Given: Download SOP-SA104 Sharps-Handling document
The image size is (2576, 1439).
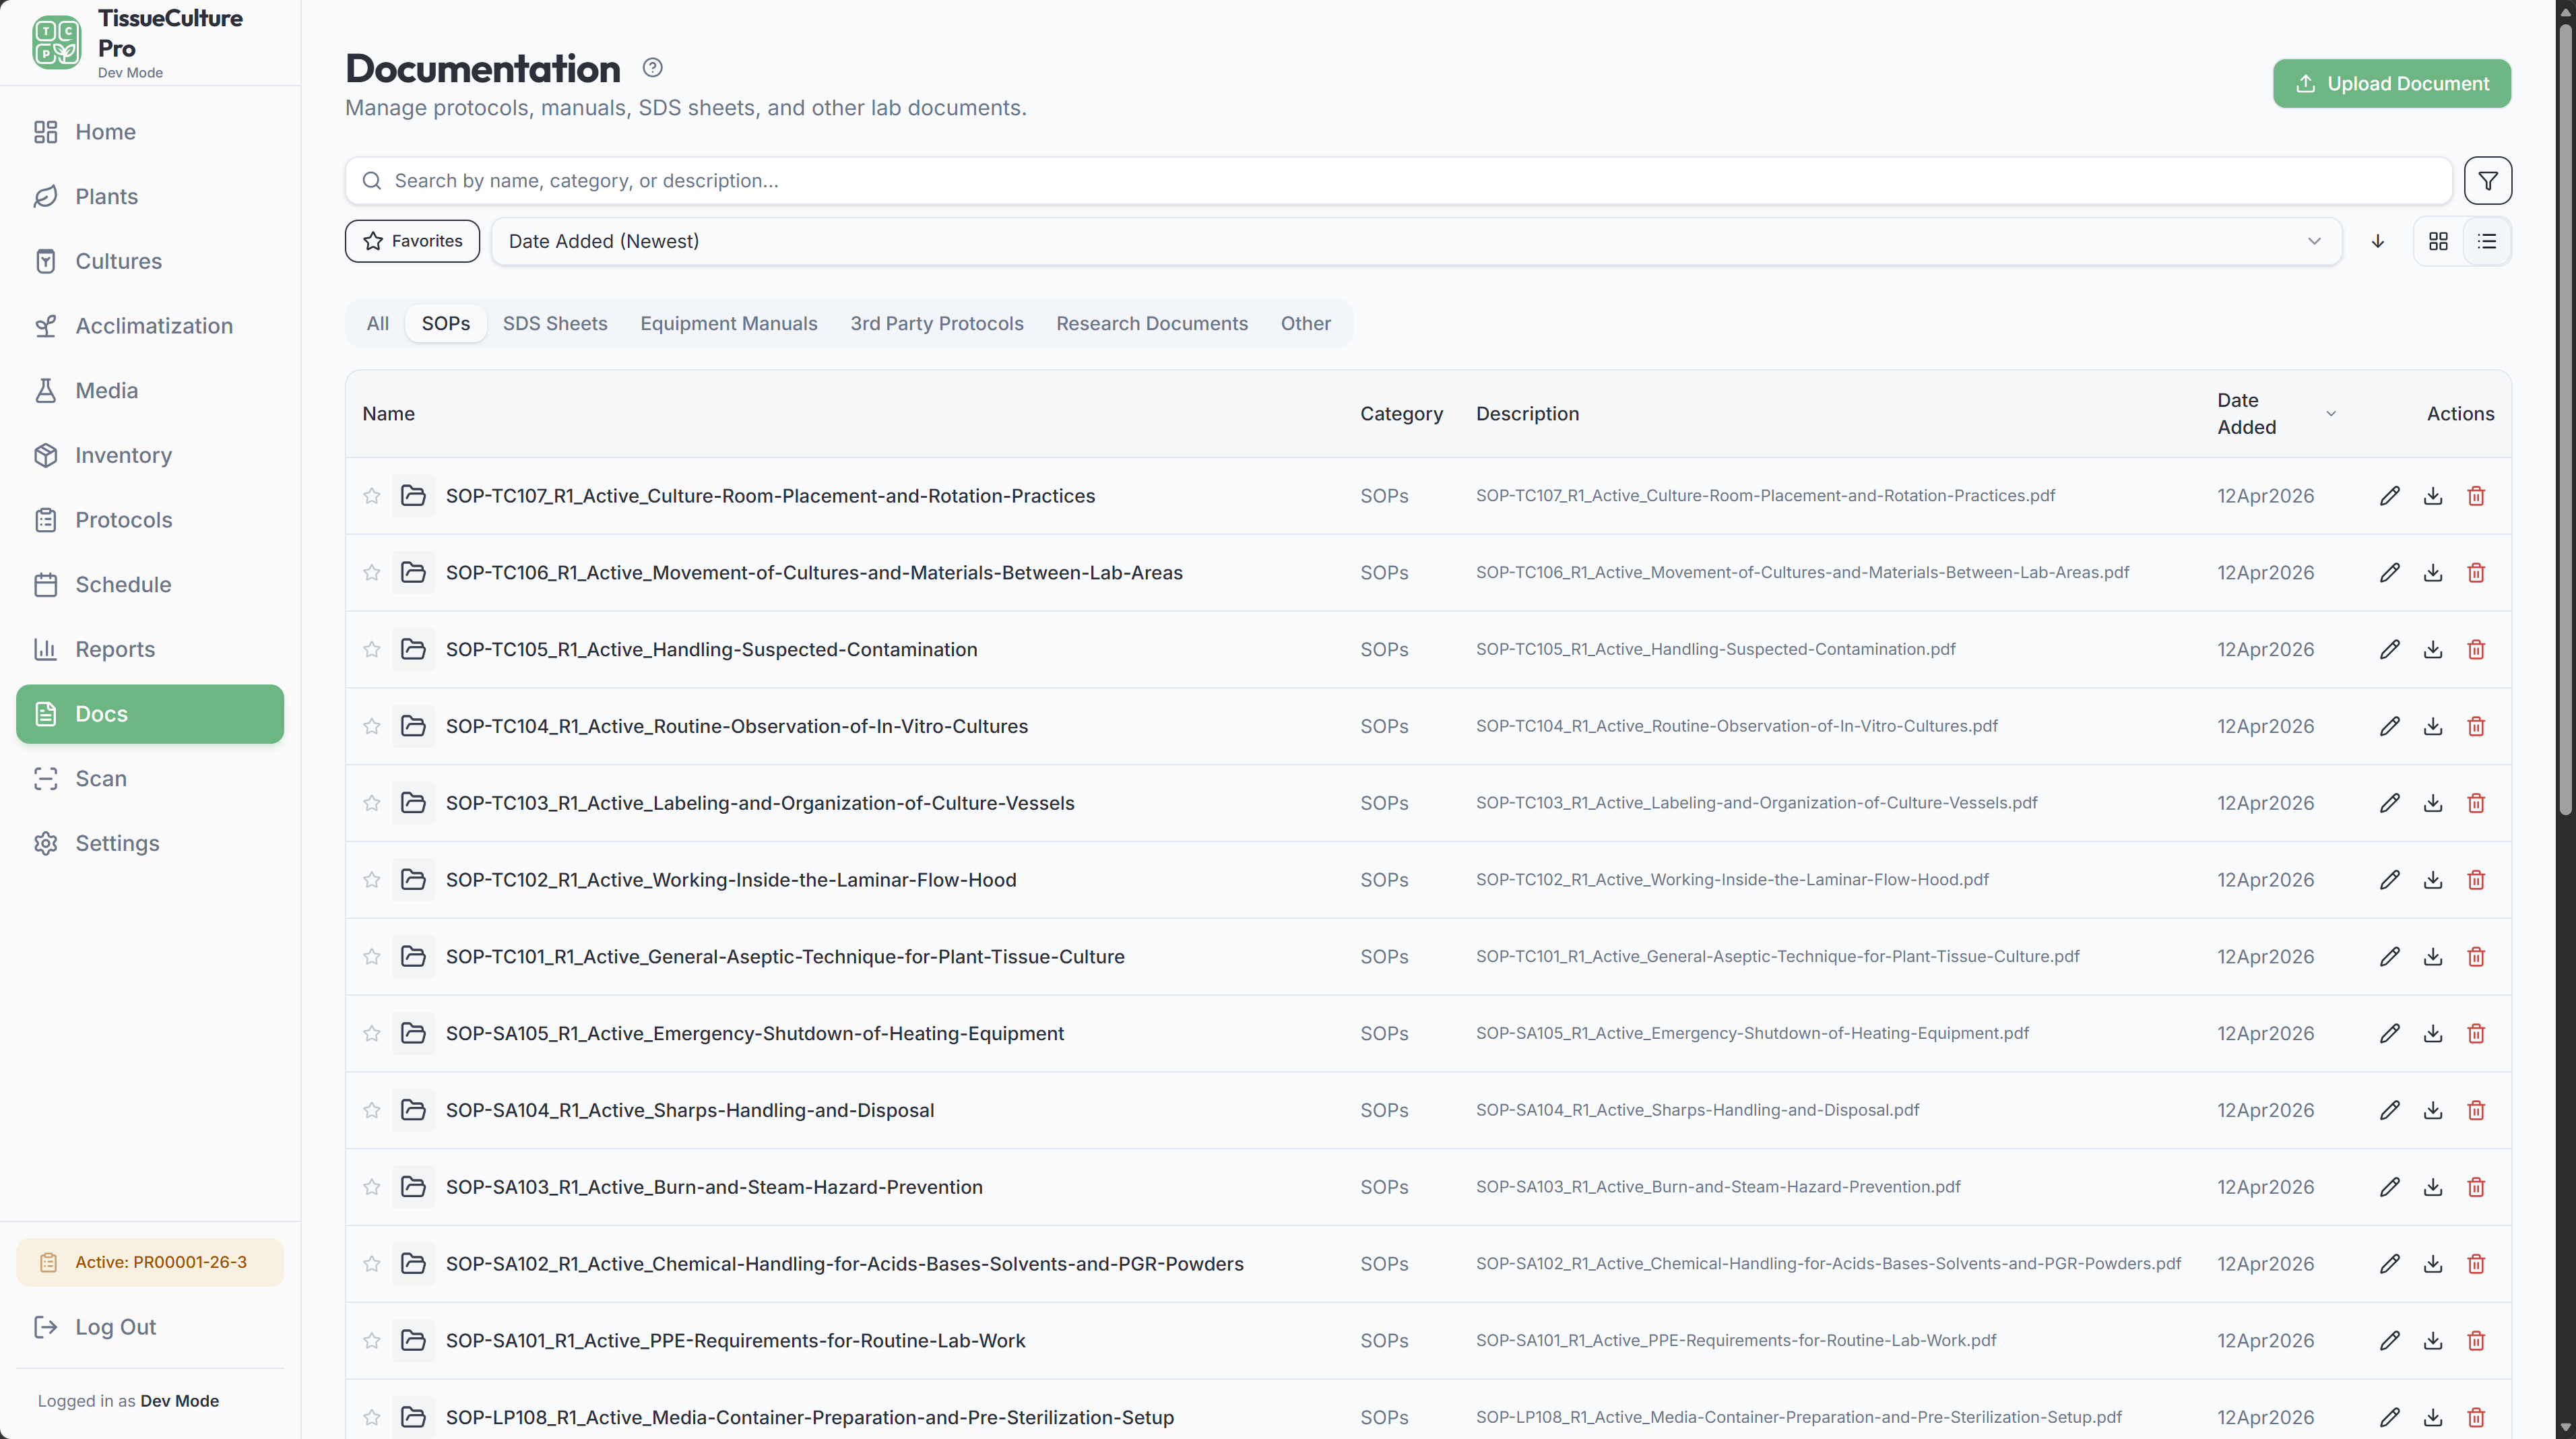Looking at the screenshot, I should (2433, 1111).
